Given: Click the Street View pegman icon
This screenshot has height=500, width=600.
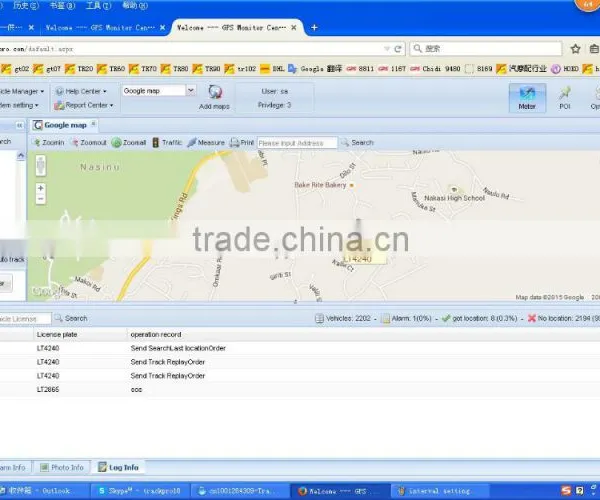Looking at the screenshot, I should (41, 166).
